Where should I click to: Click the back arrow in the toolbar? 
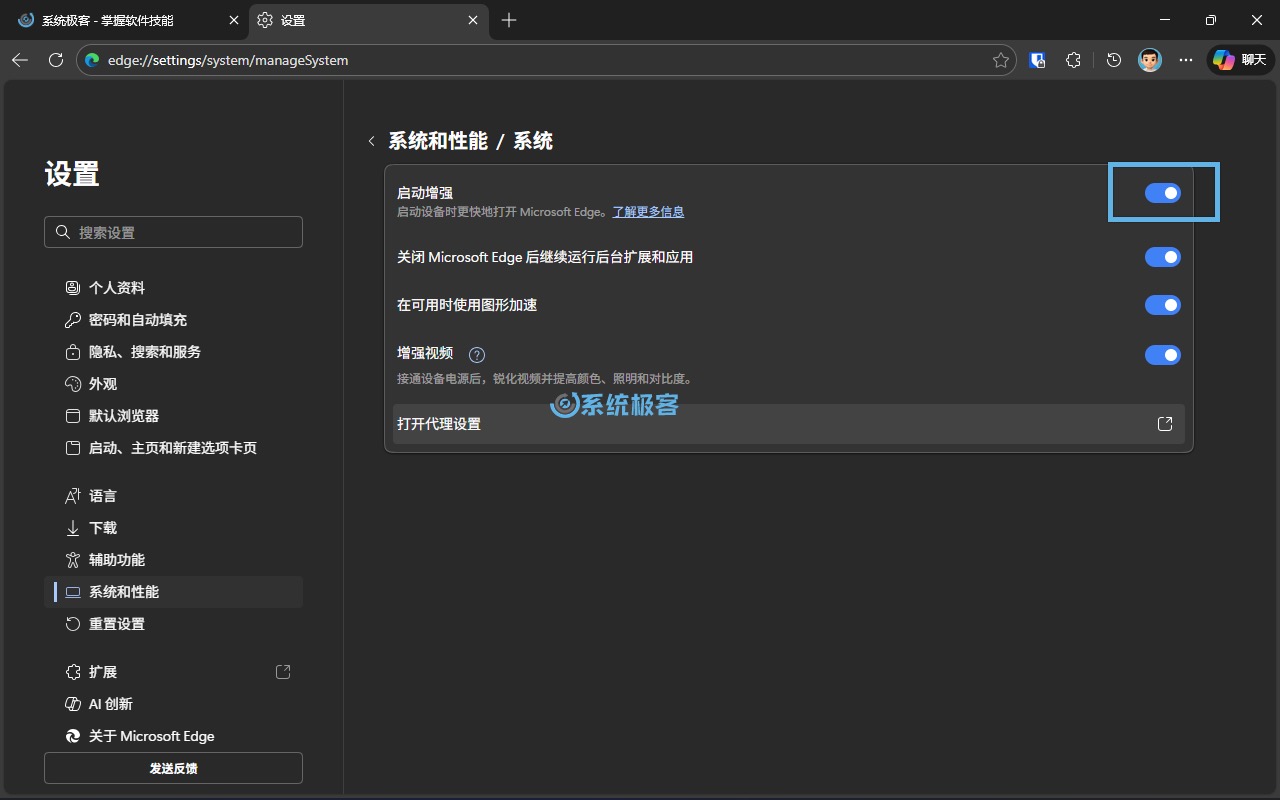point(20,60)
